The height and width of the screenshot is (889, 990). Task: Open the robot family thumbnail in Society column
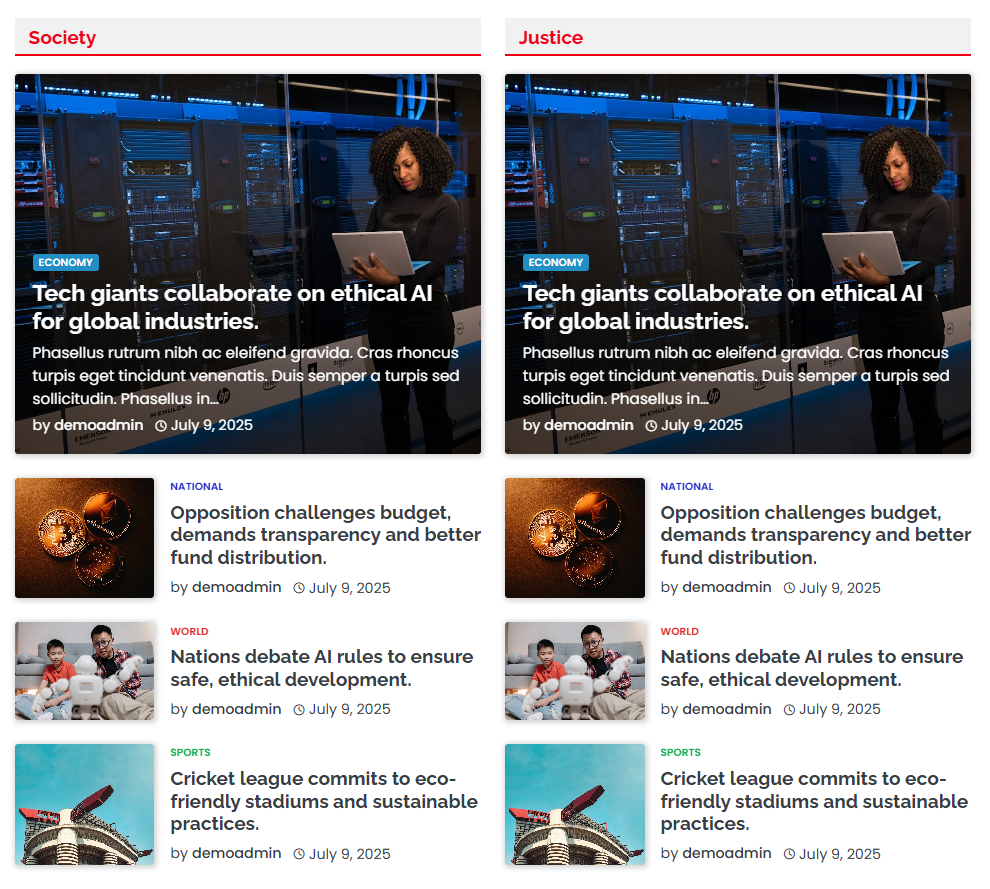coord(85,671)
